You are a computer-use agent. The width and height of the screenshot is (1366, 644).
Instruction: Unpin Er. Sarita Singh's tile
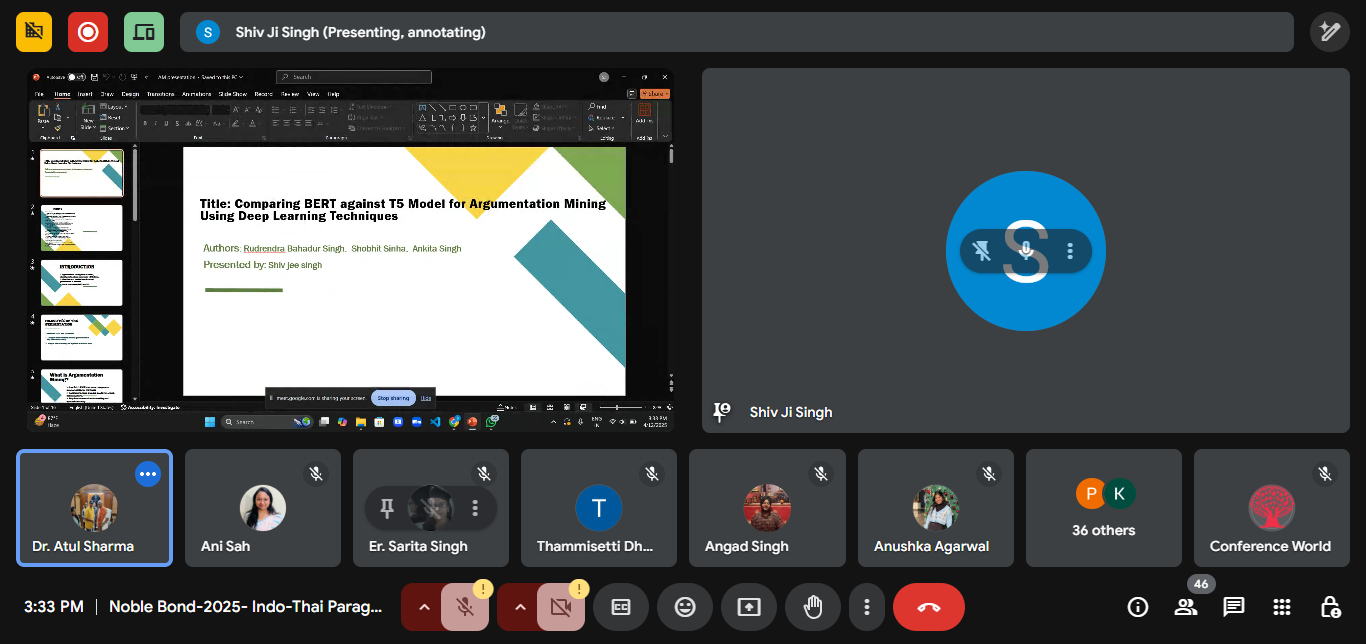click(386, 508)
